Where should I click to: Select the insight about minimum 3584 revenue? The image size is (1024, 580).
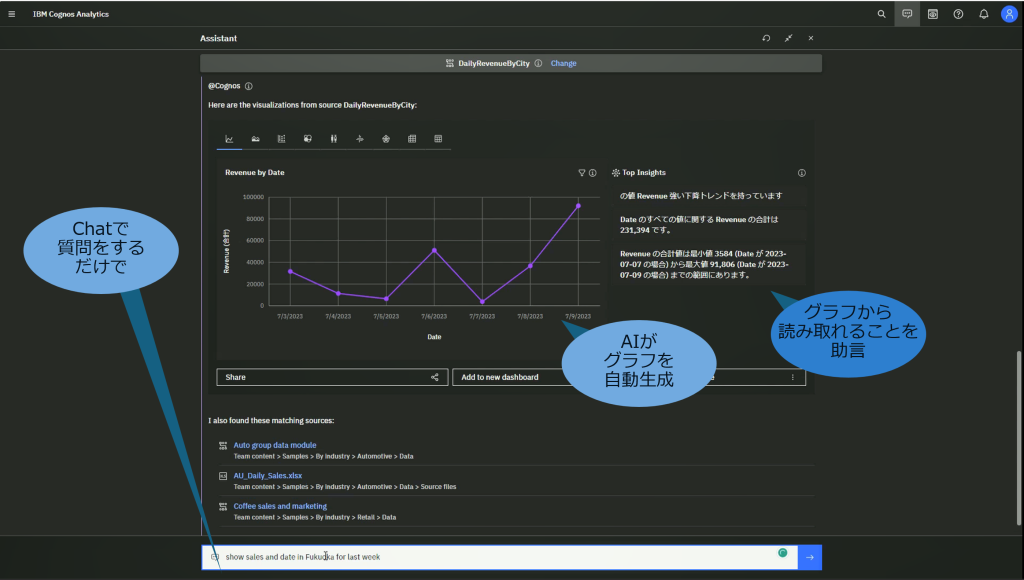pos(709,265)
